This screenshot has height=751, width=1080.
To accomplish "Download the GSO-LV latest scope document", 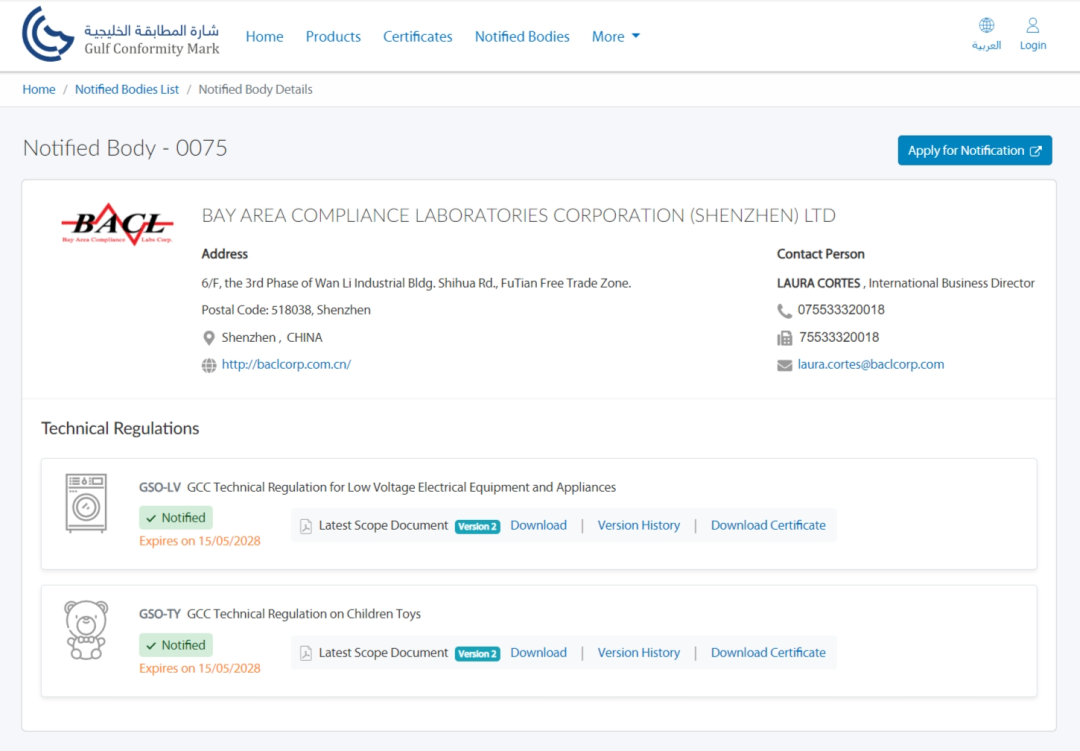I will click(x=538, y=526).
